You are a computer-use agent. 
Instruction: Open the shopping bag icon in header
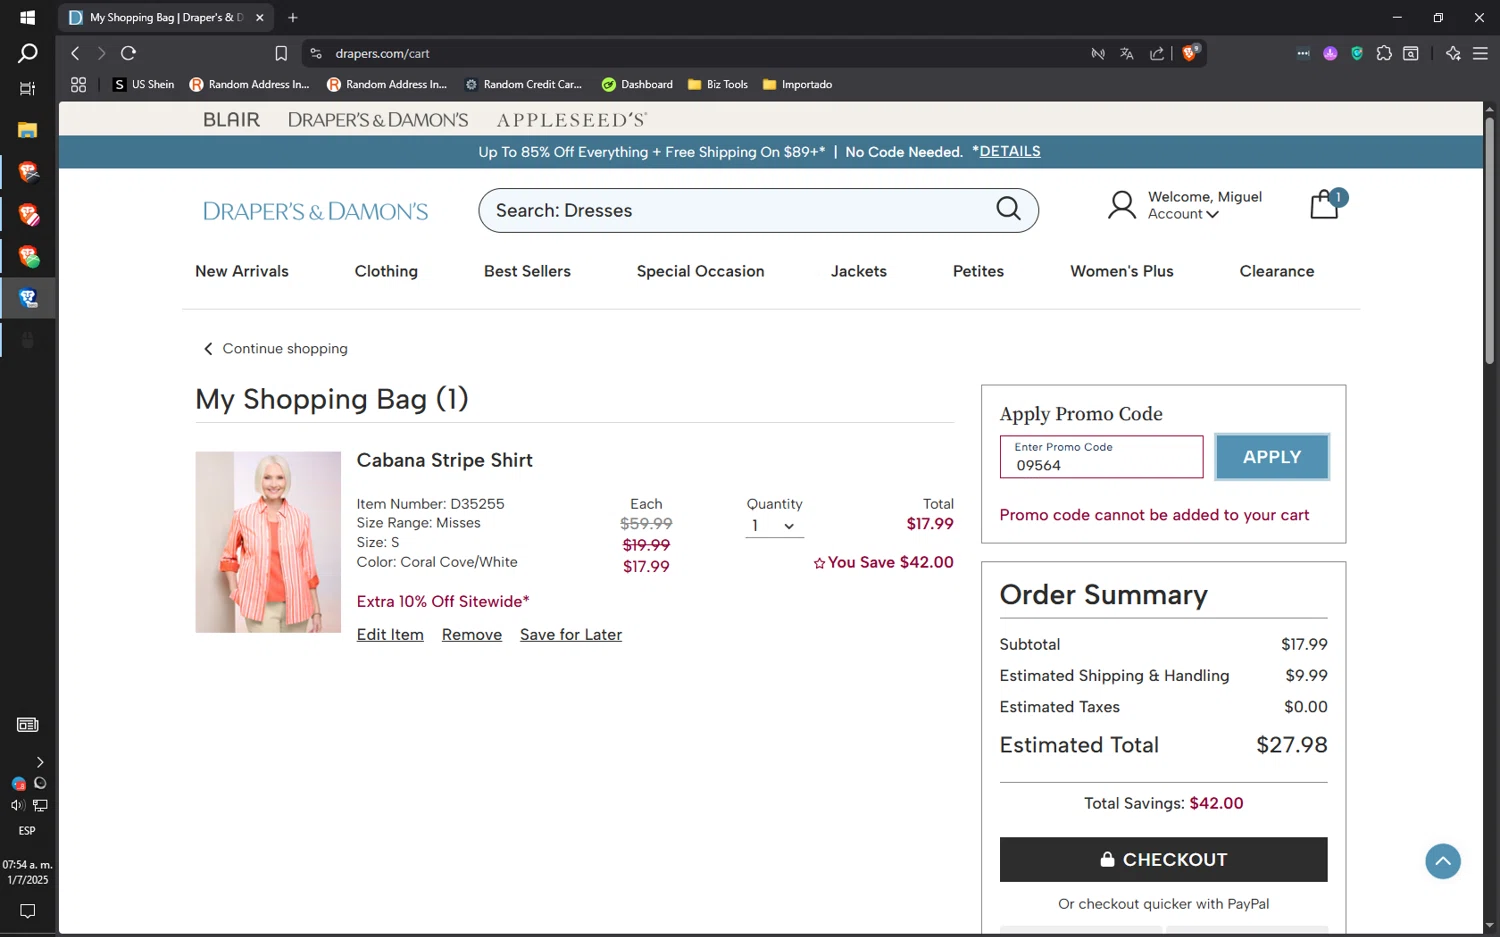(1325, 205)
